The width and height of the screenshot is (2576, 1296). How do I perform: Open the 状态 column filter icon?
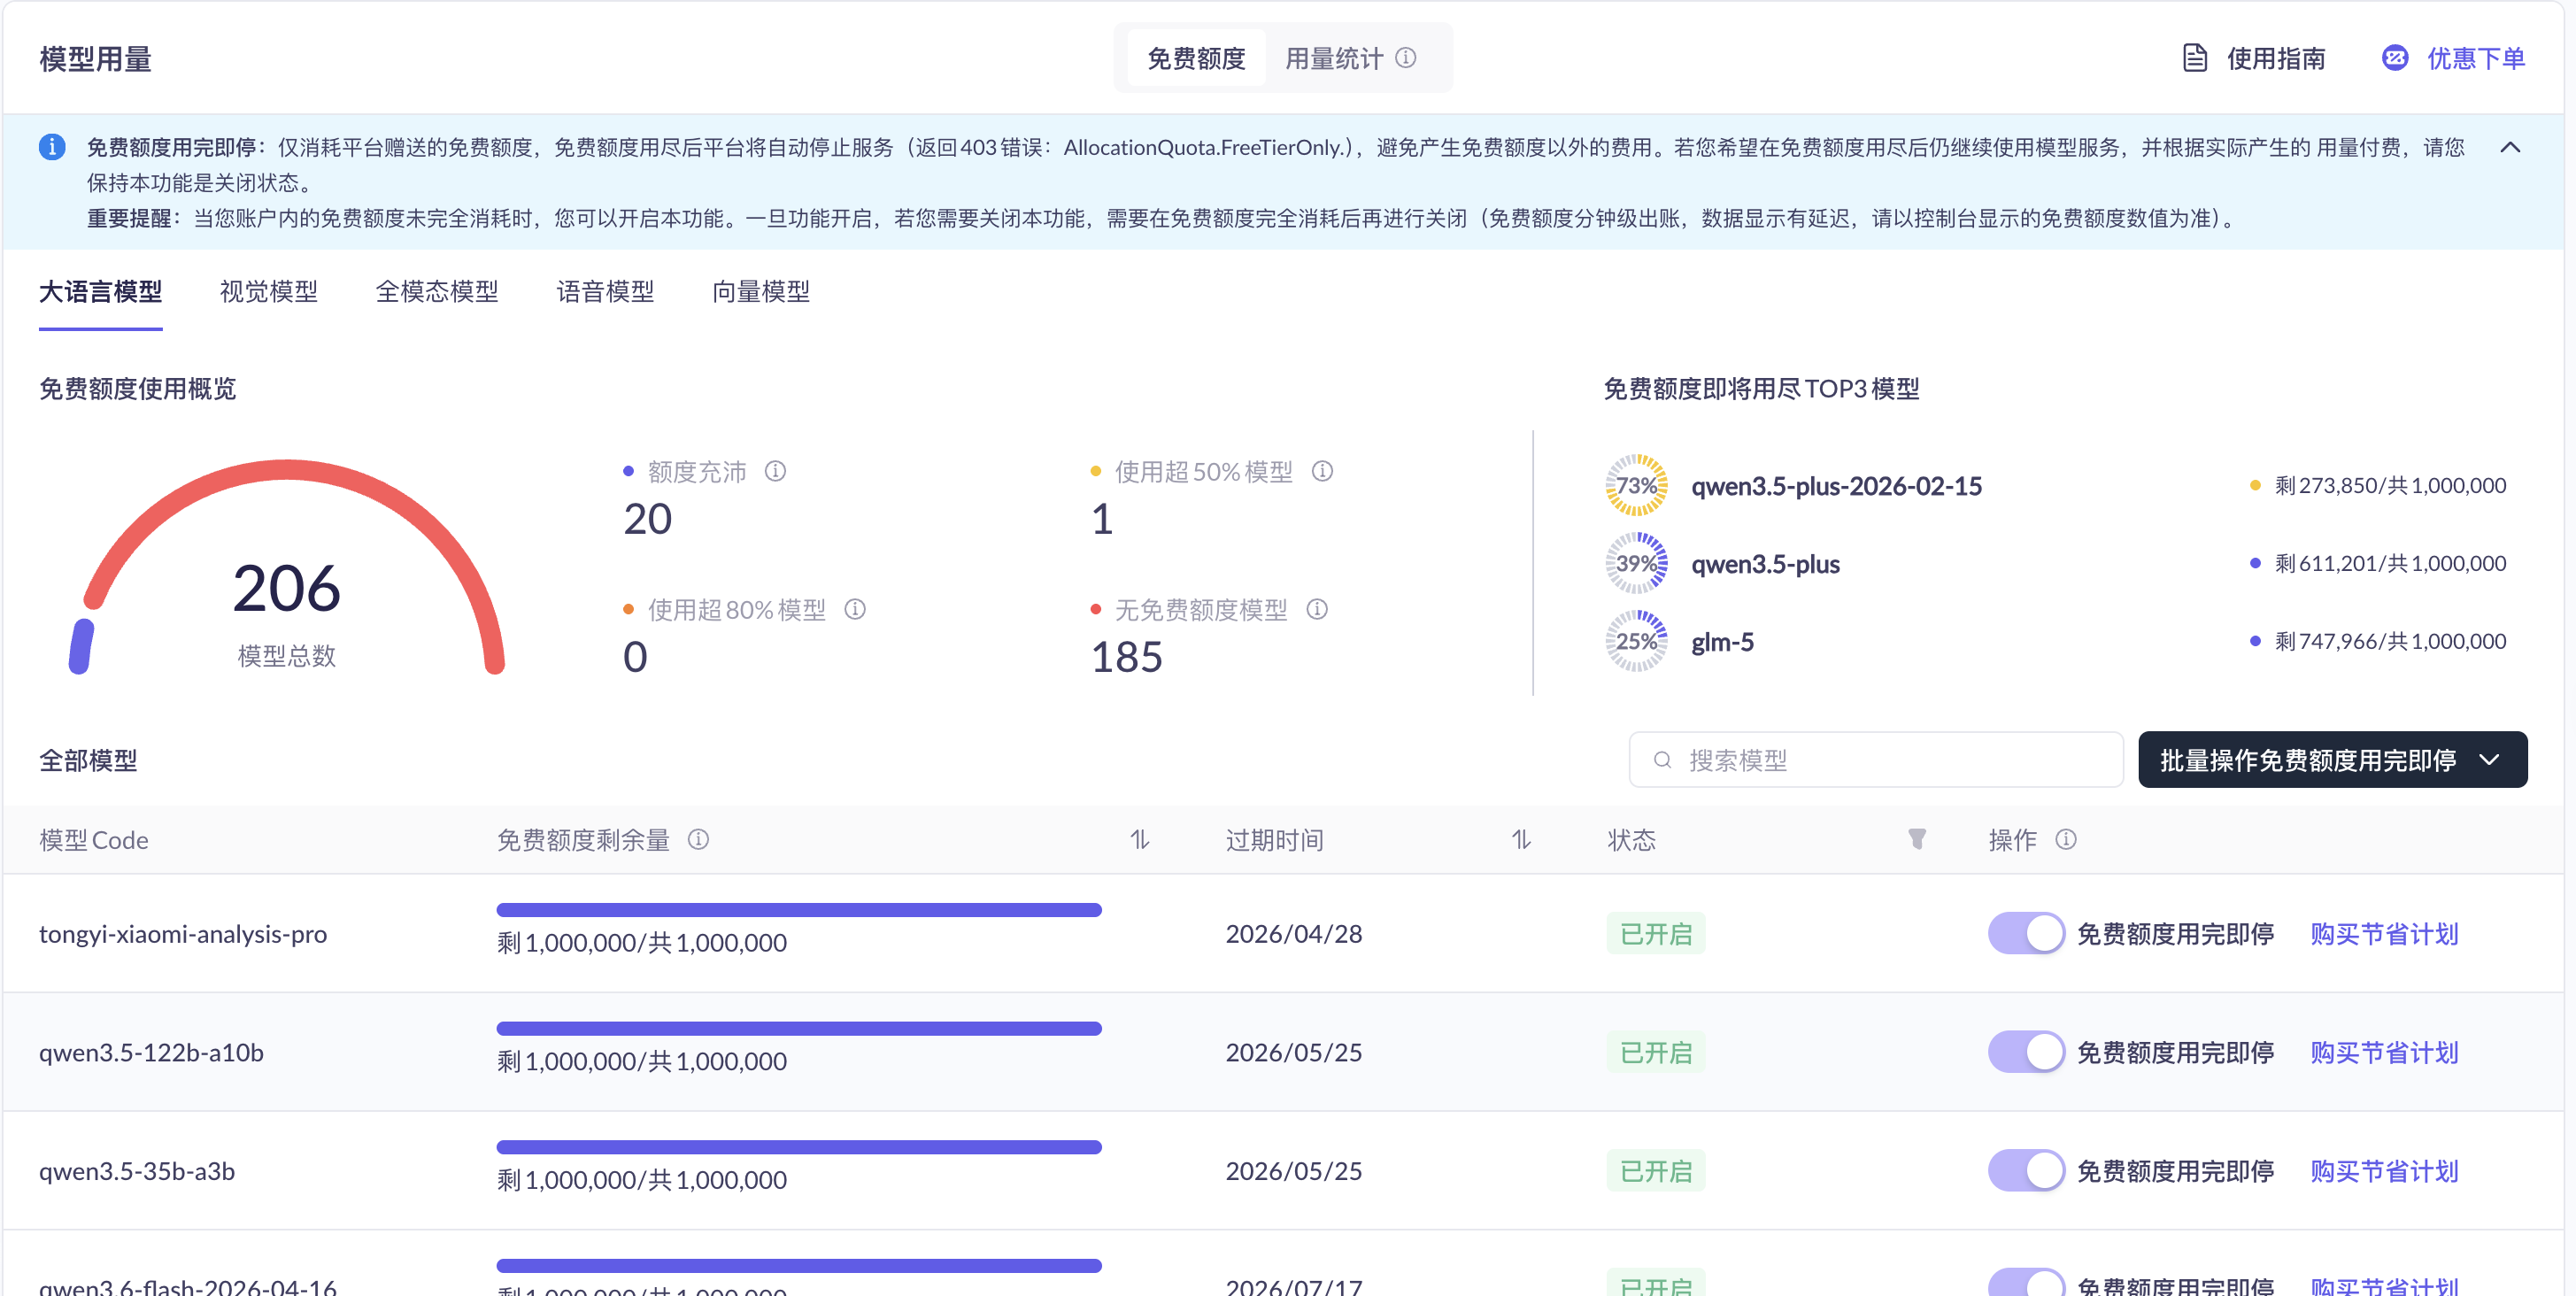pos(1916,839)
